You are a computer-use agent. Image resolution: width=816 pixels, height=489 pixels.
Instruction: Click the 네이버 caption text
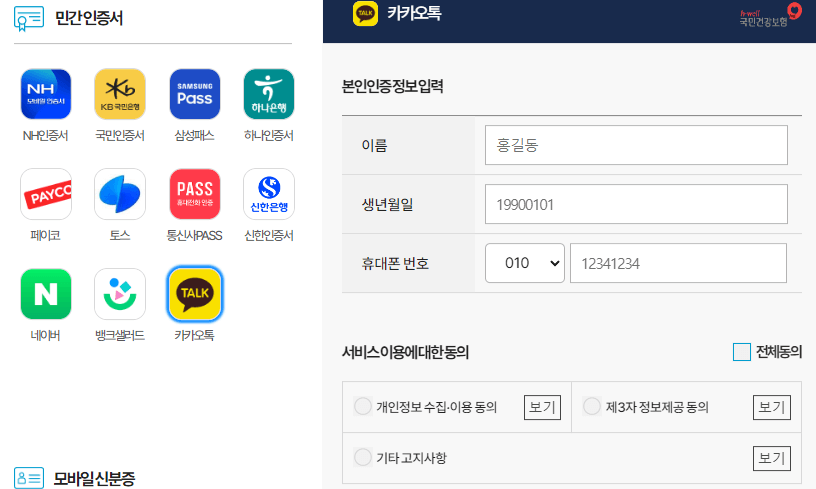46,336
